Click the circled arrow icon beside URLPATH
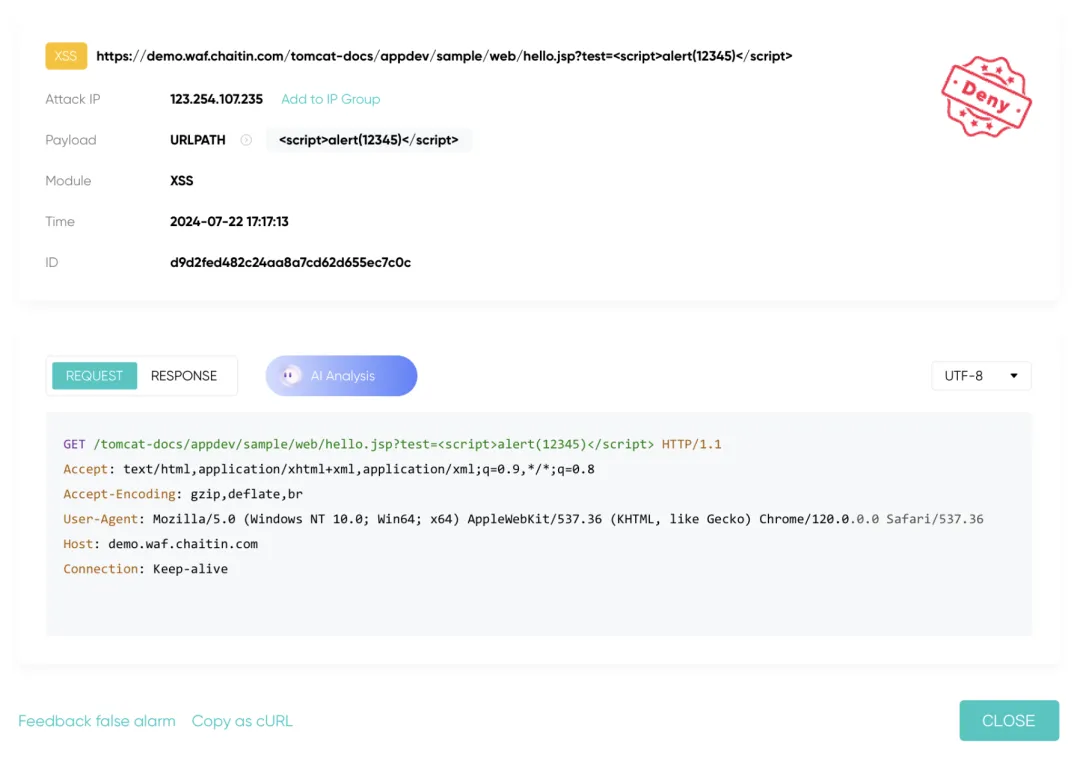 pyautogui.click(x=246, y=140)
